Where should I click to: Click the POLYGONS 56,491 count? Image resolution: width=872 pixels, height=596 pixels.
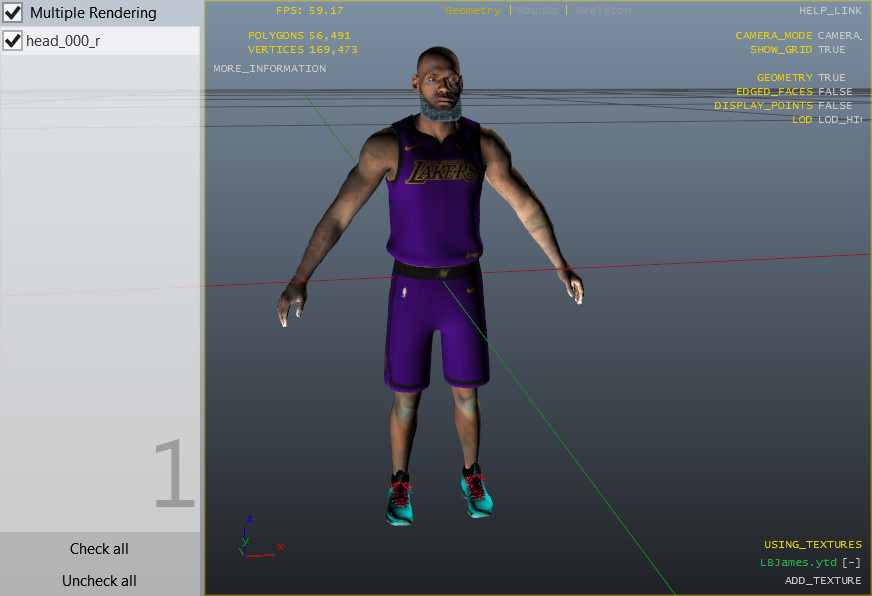[299, 36]
